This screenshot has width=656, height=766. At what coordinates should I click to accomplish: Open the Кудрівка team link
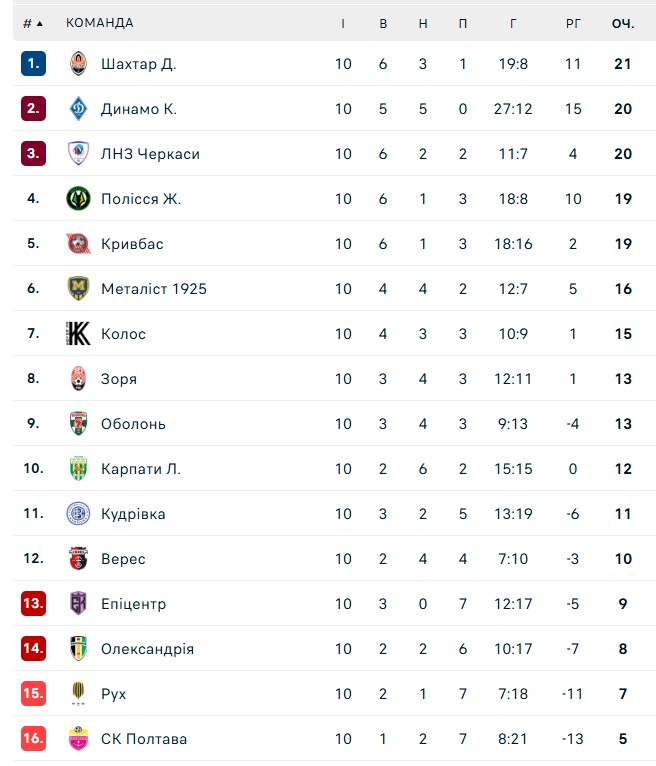[133, 514]
